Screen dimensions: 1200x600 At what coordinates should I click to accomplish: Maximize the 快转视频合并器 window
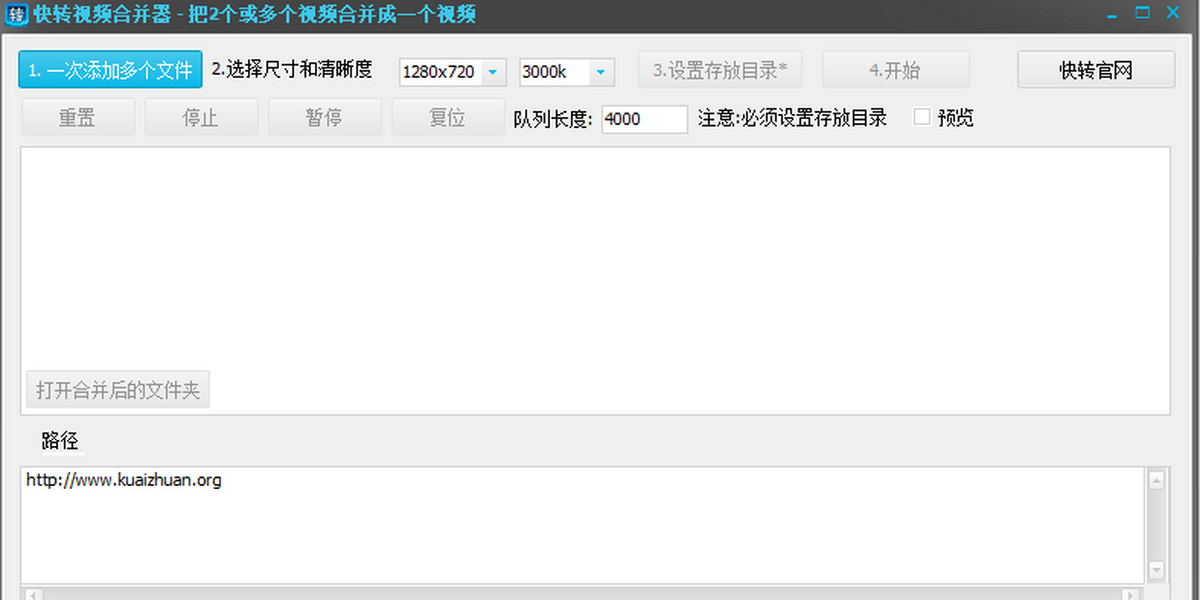point(1143,13)
